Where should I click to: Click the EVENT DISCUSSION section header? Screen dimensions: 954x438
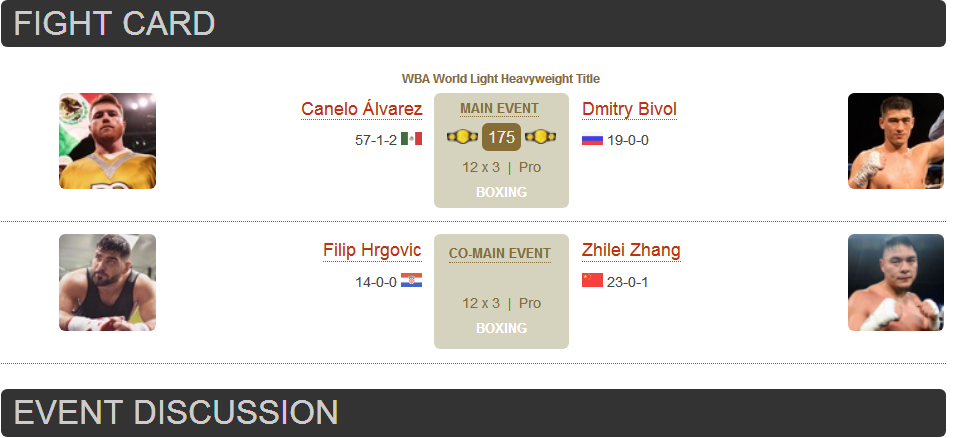[x=473, y=412]
